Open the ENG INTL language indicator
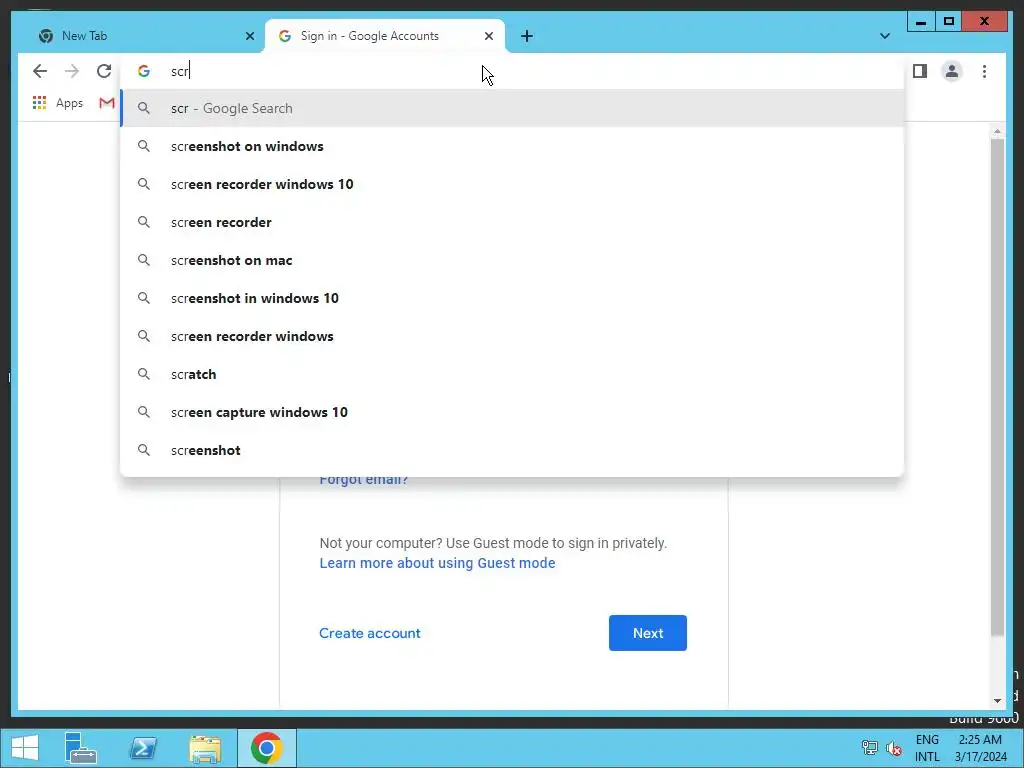The image size is (1024, 768). 927,748
